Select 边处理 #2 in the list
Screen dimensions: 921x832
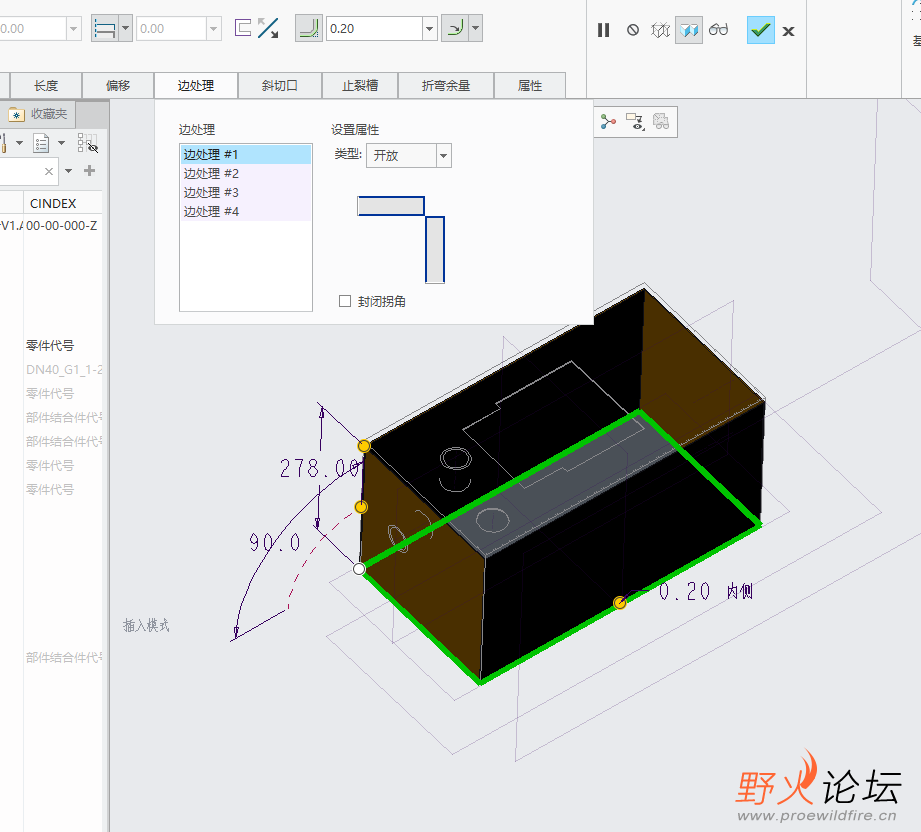tap(246, 173)
